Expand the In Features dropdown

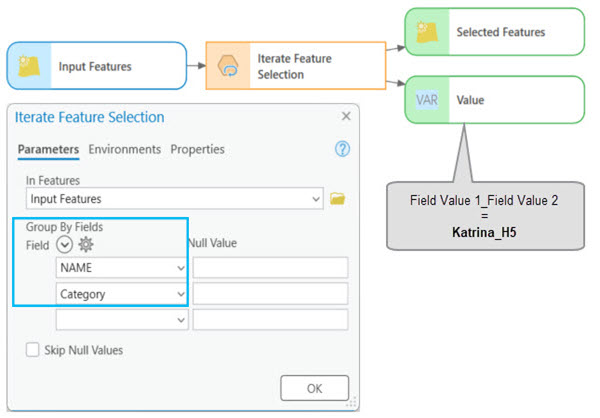coord(316,199)
